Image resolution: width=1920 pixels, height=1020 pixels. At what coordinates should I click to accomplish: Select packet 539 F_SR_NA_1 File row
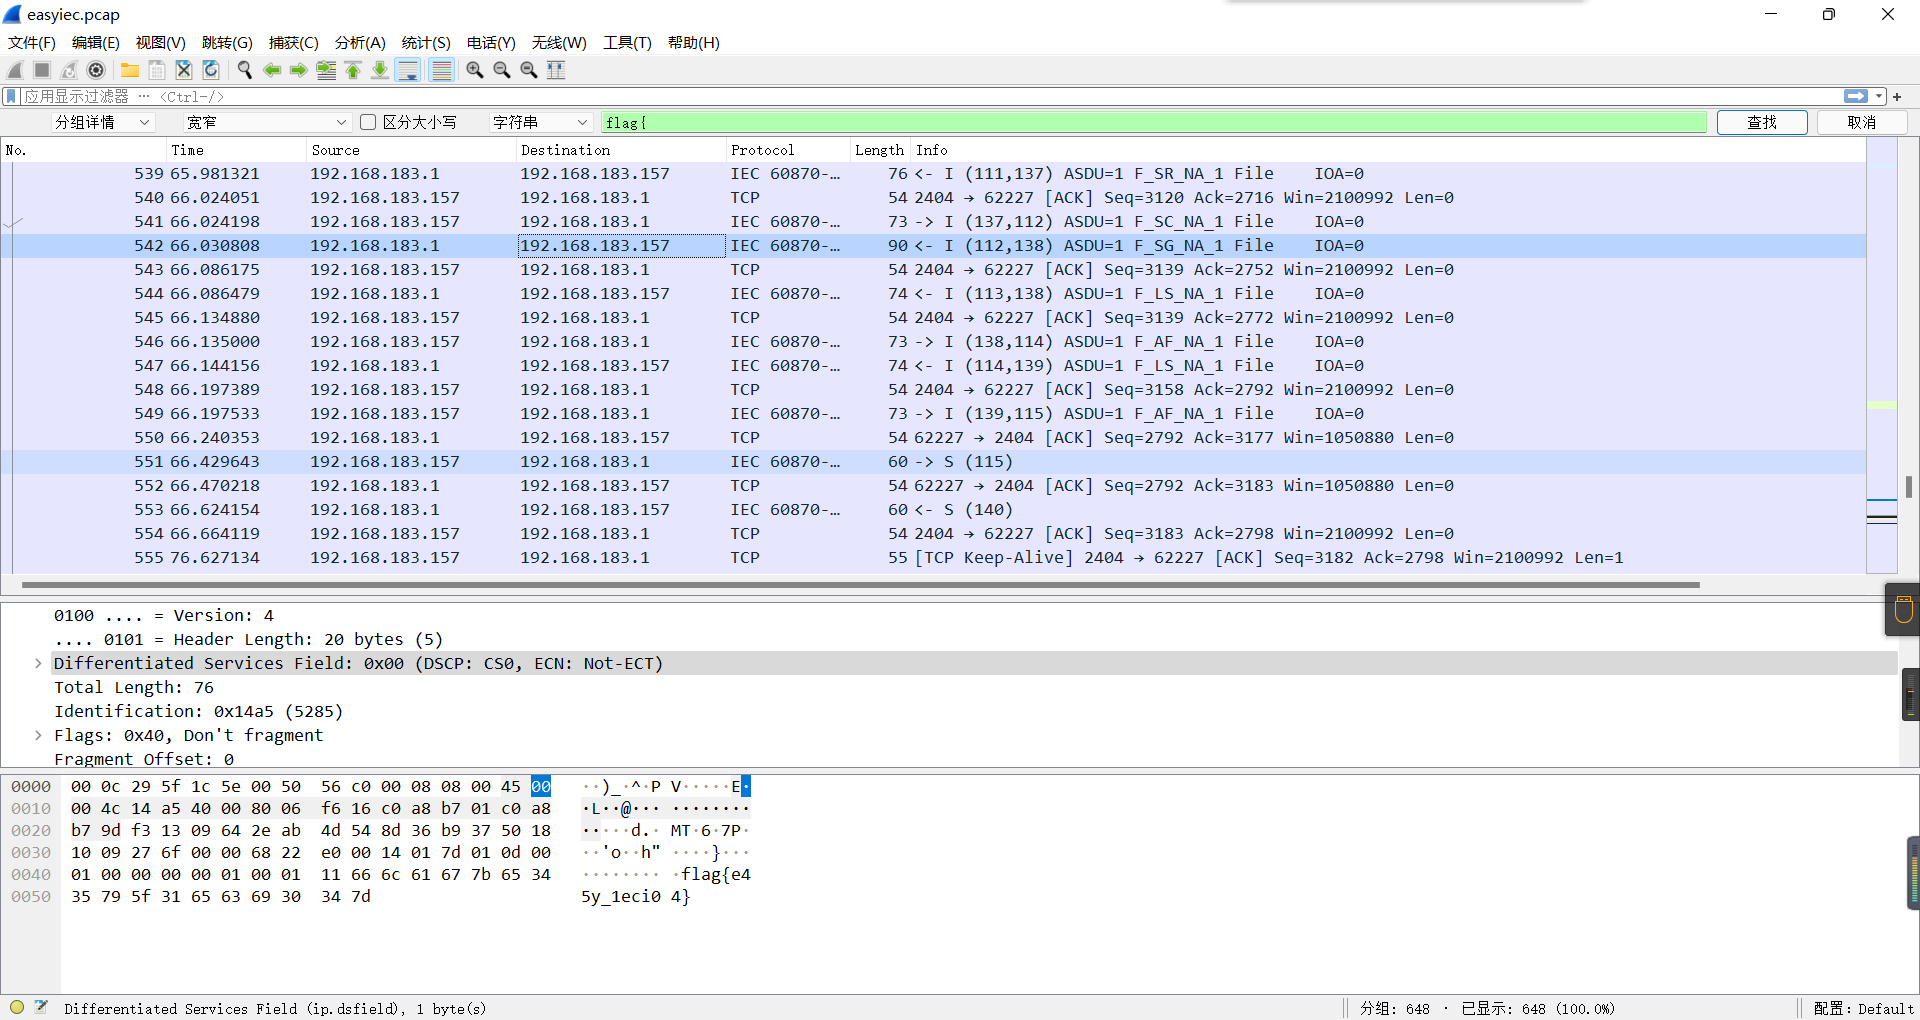tap(933, 174)
